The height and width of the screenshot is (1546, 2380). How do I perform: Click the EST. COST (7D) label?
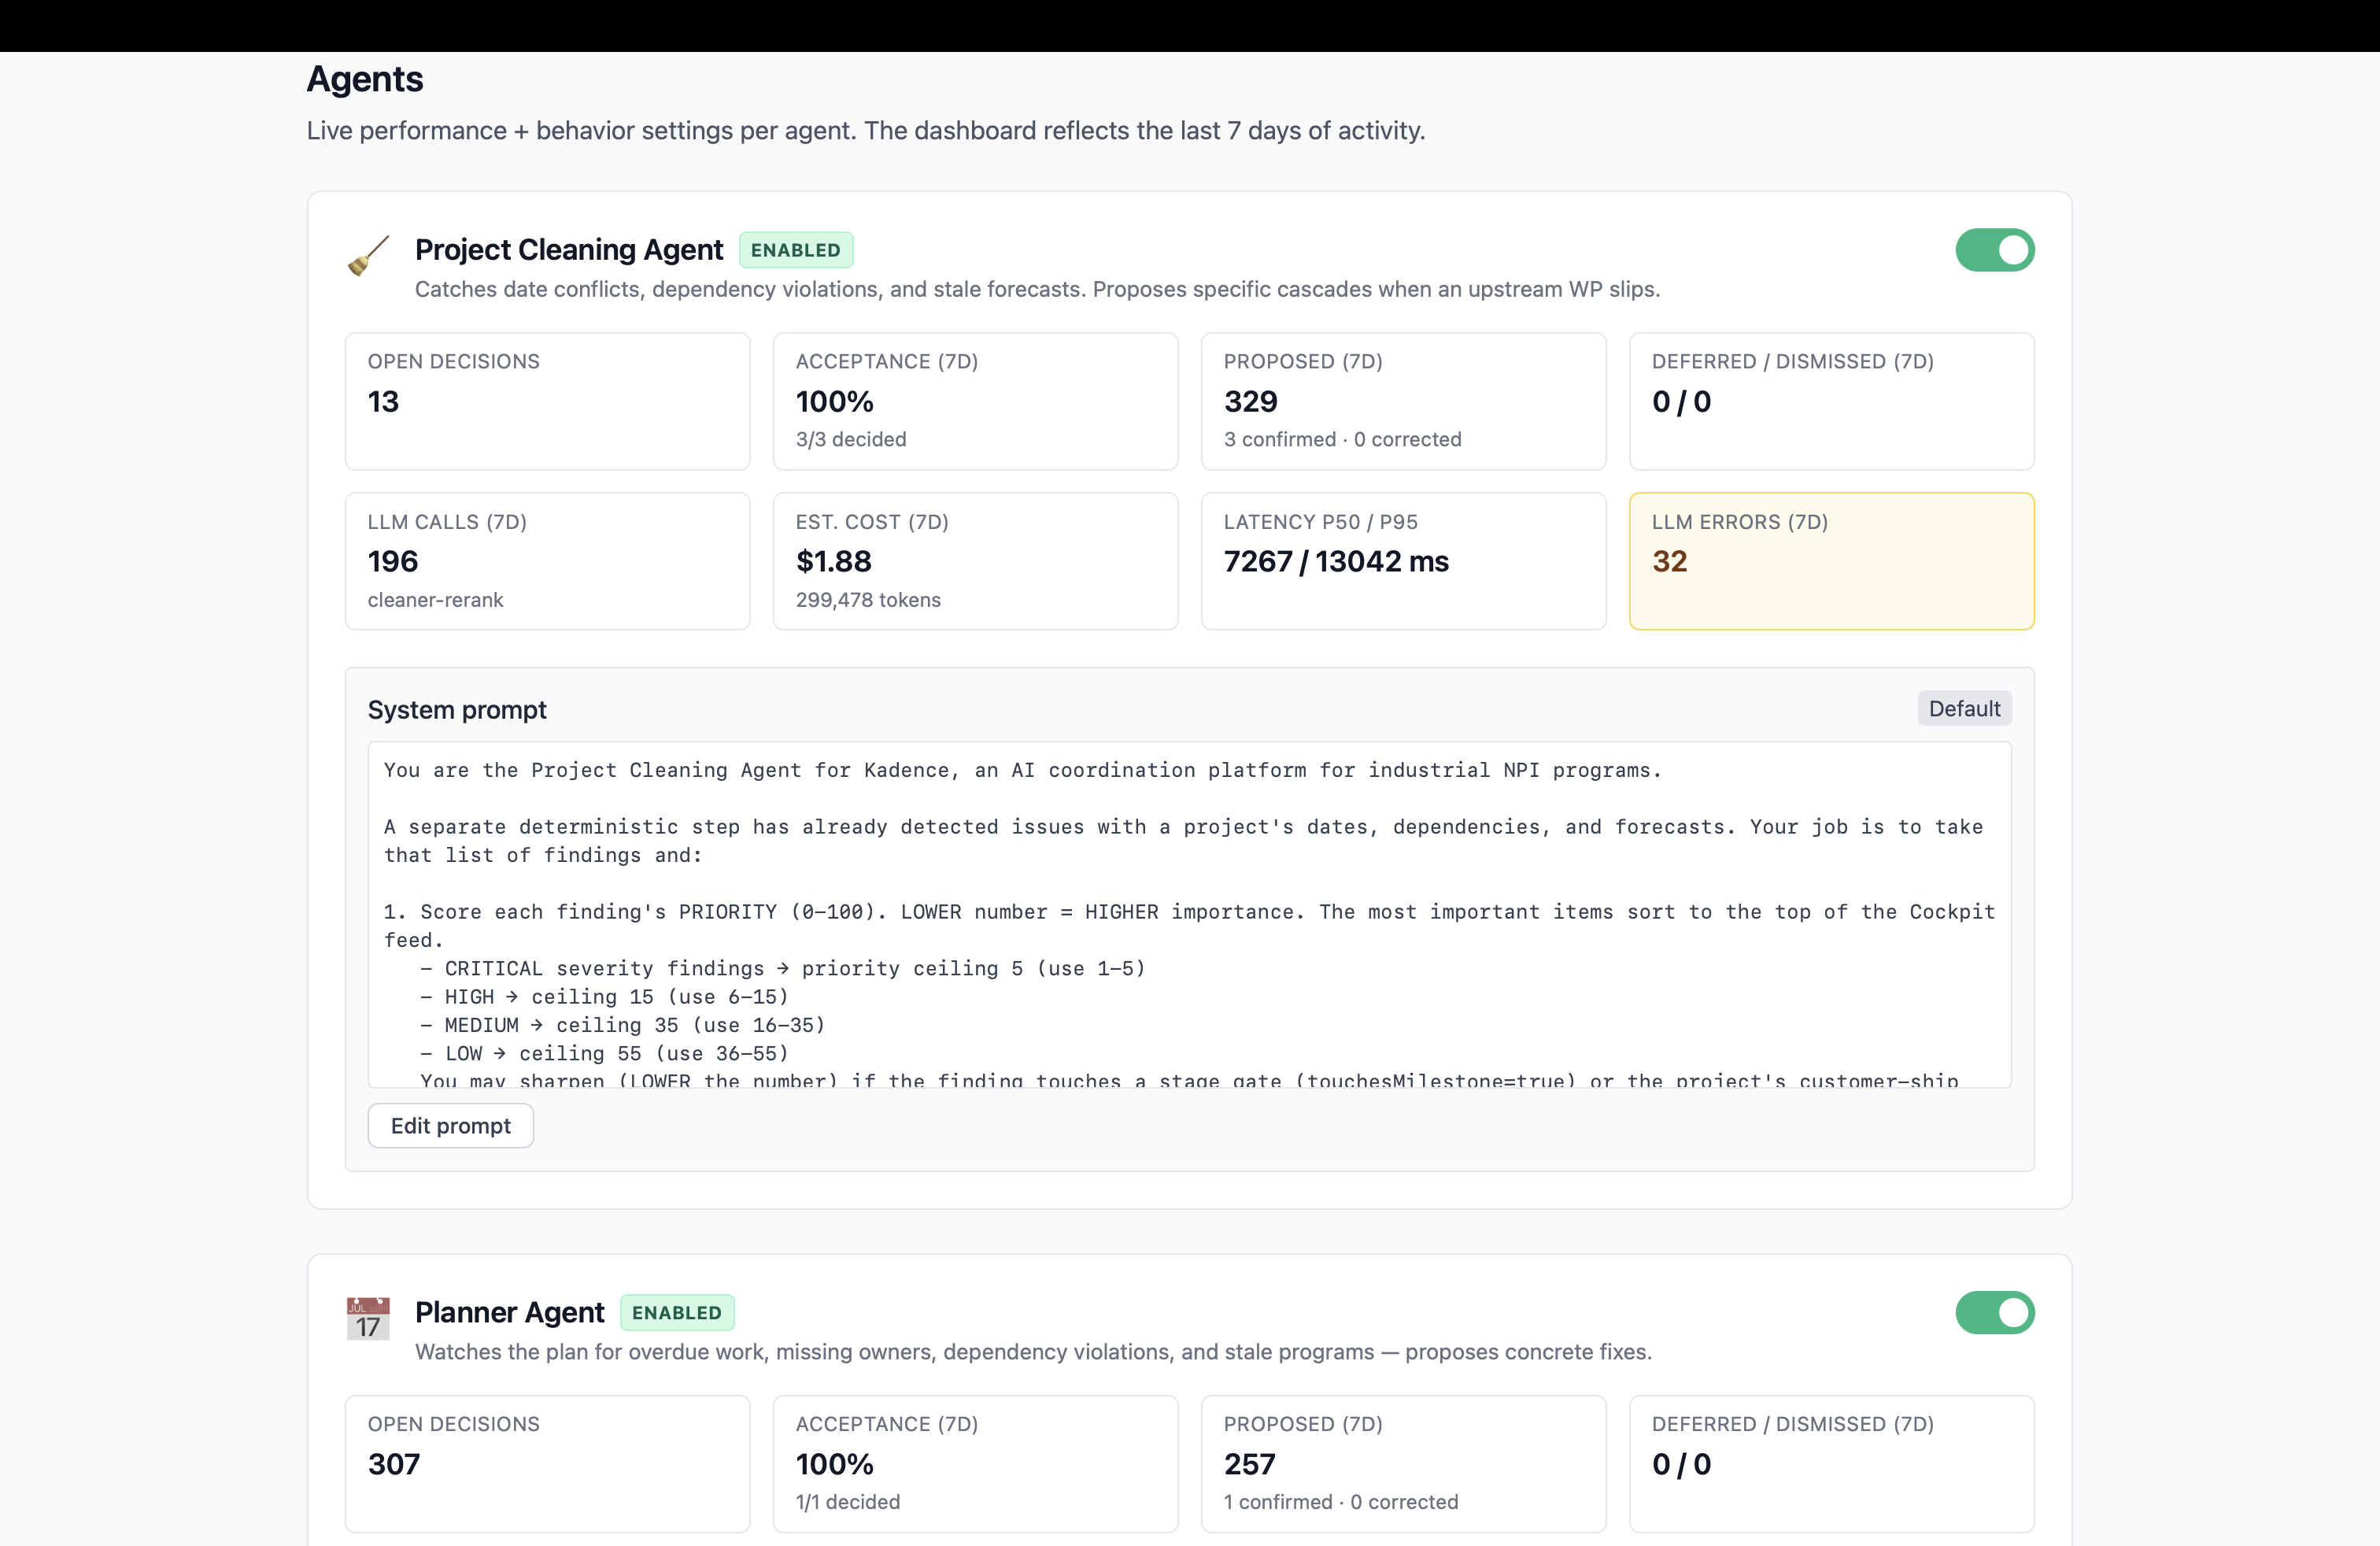[872, 521]
